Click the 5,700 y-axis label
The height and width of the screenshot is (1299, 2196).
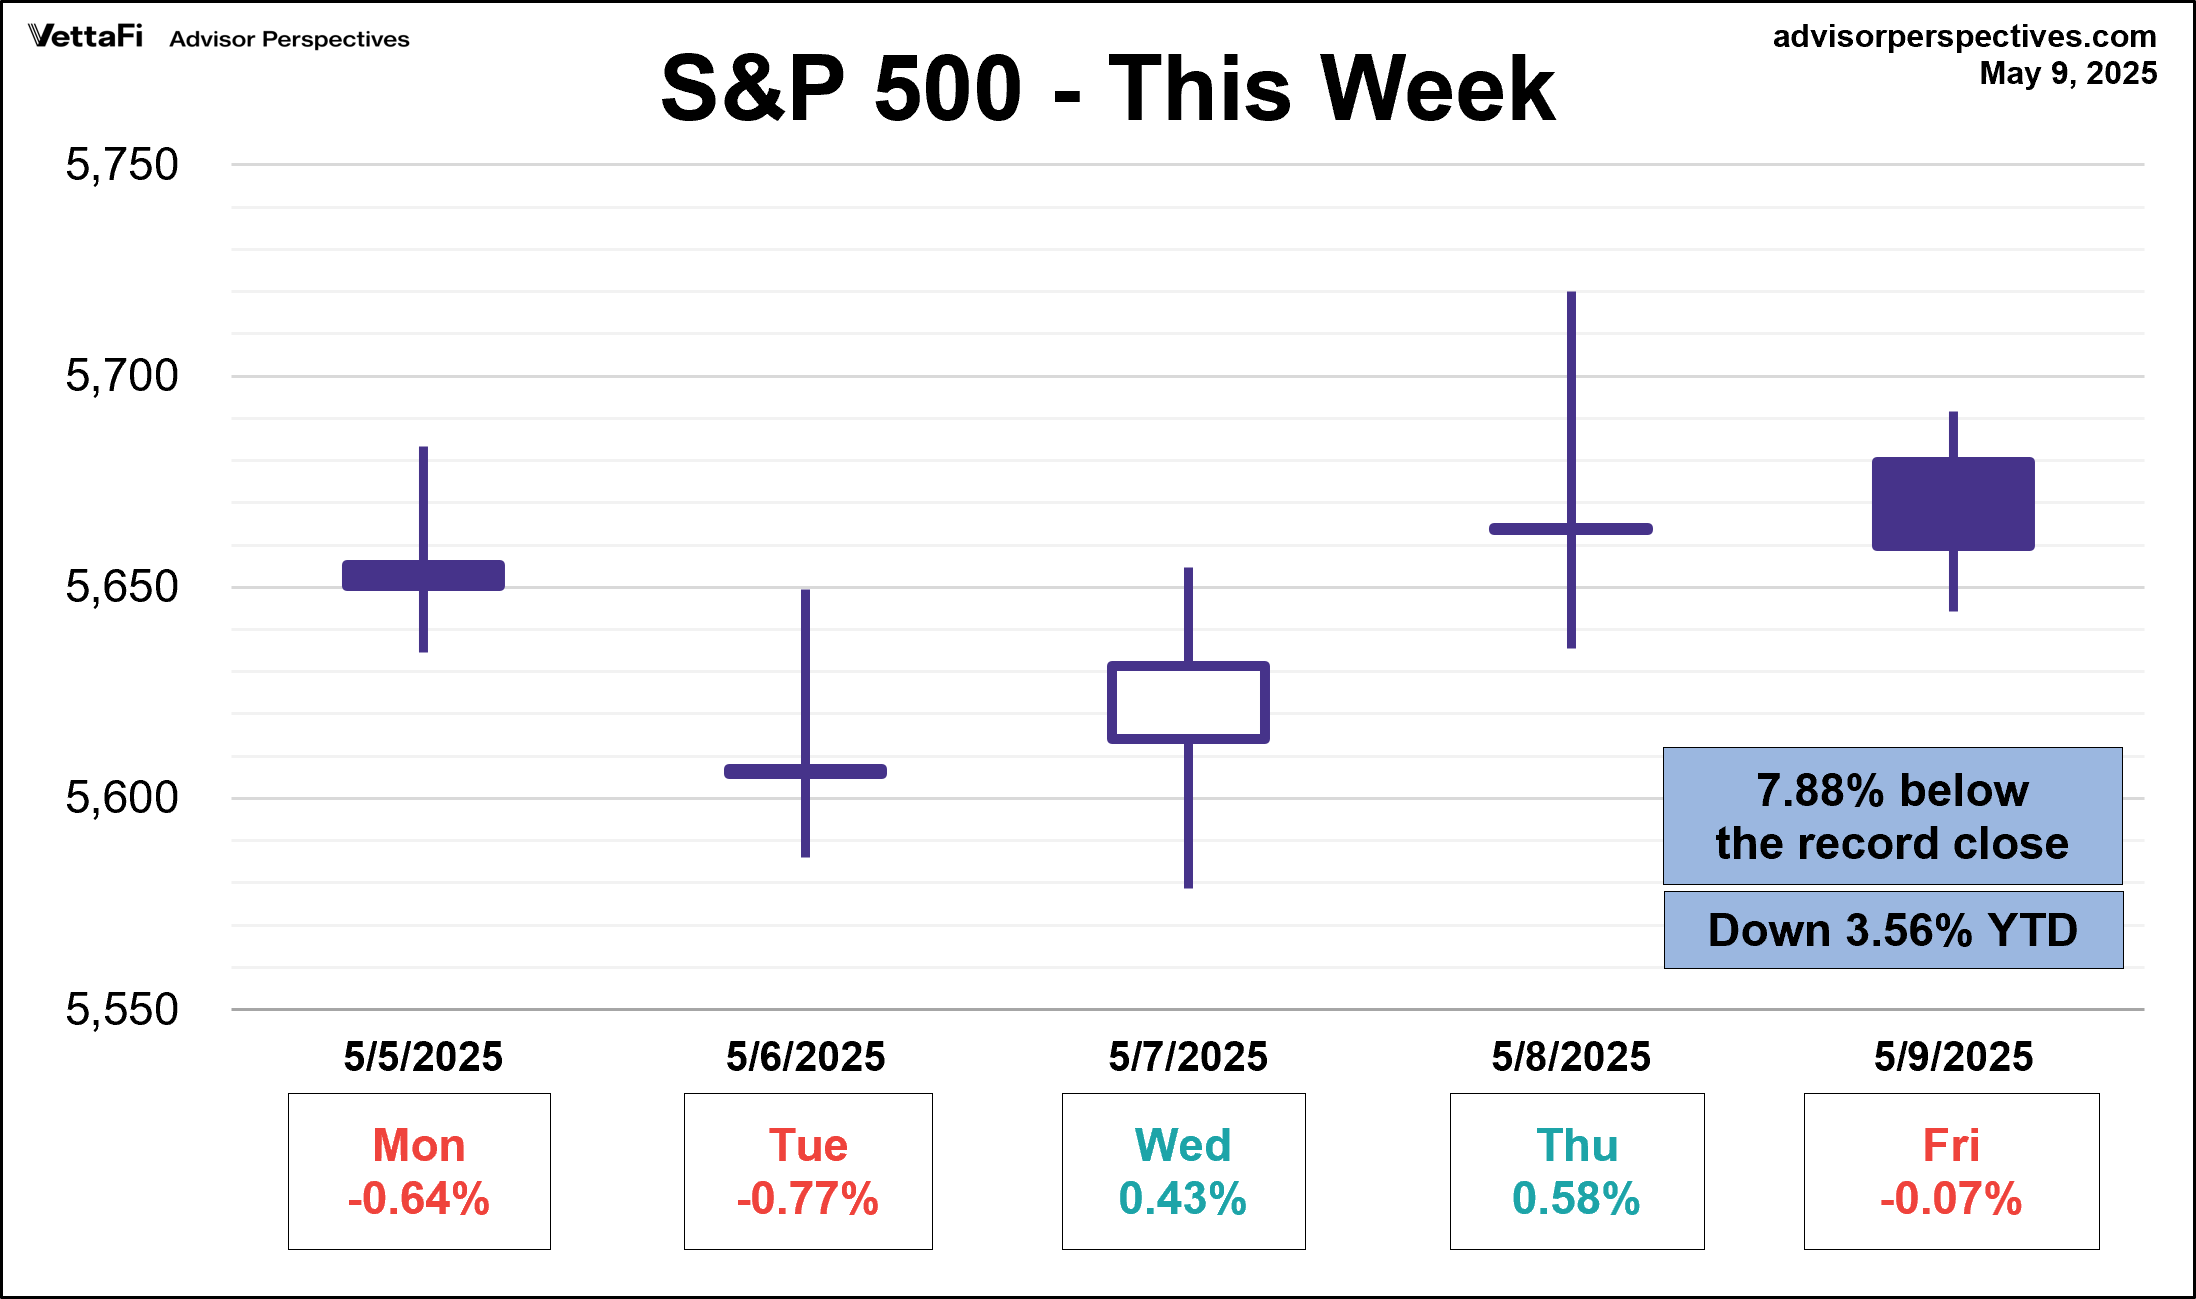122,376
